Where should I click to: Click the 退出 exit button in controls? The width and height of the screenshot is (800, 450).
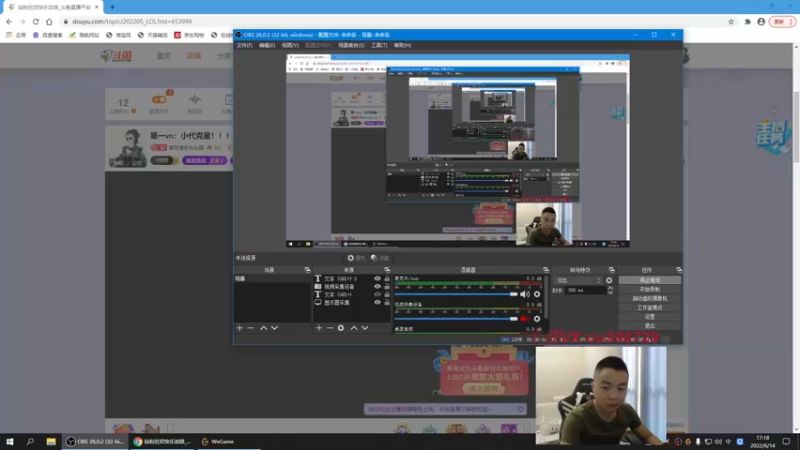click(x=649, y=326)
